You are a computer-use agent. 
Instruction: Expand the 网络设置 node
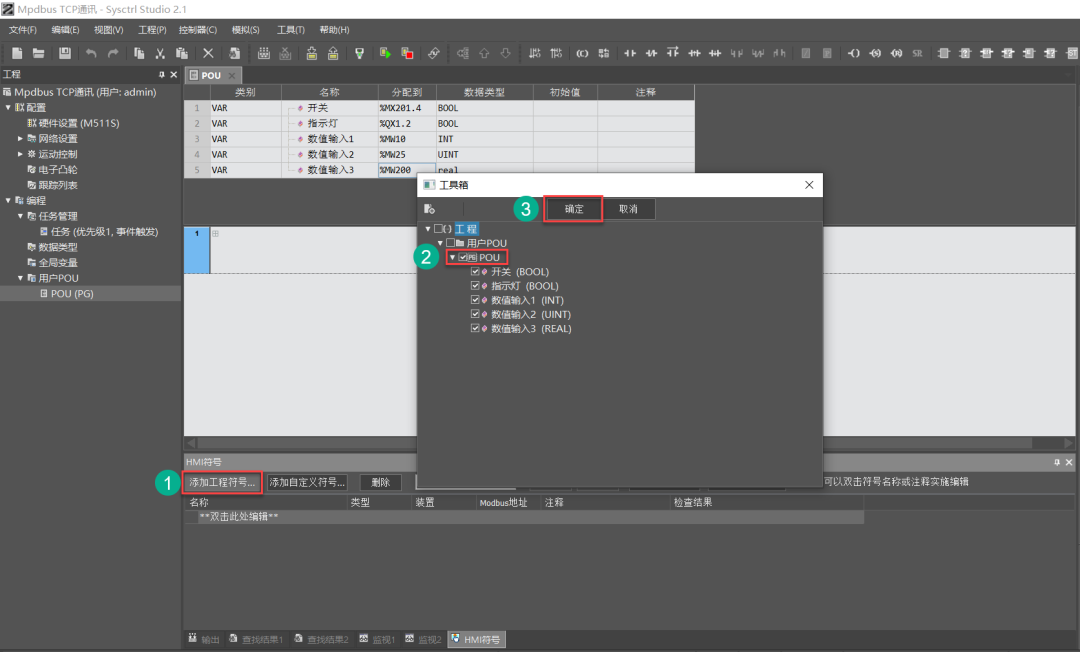click(x=21, y=138)
